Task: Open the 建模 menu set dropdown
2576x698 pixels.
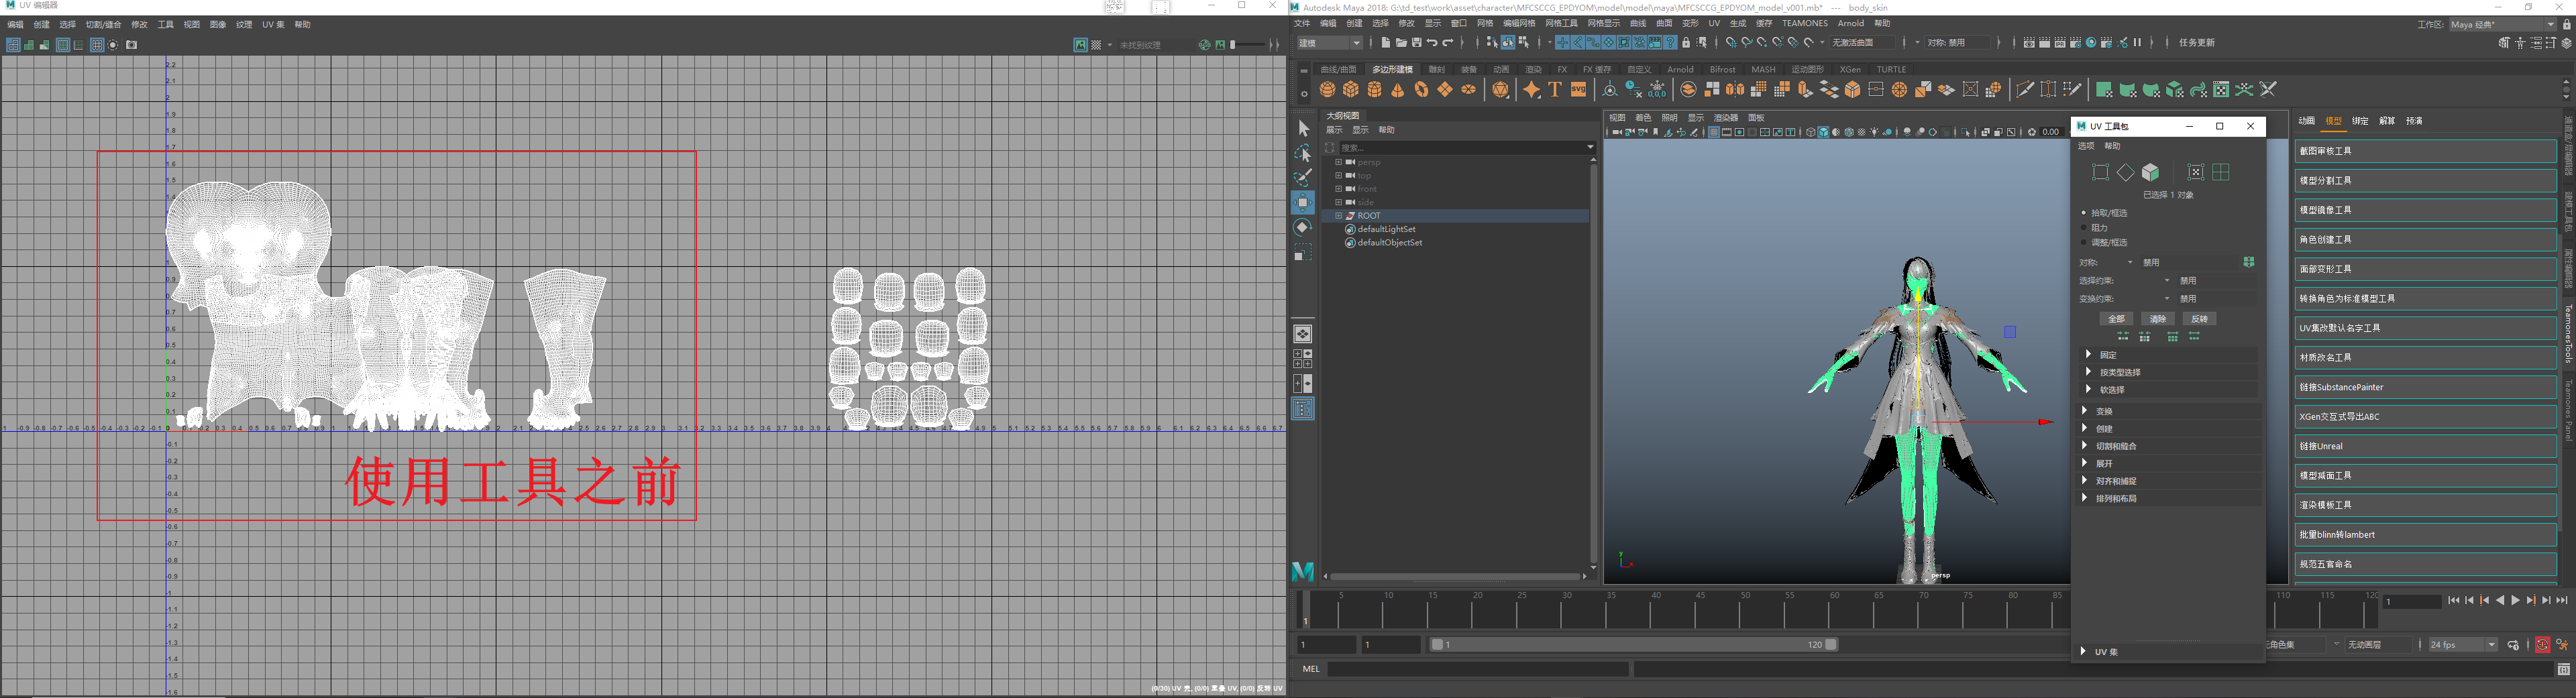Action: coord(1330,43)
